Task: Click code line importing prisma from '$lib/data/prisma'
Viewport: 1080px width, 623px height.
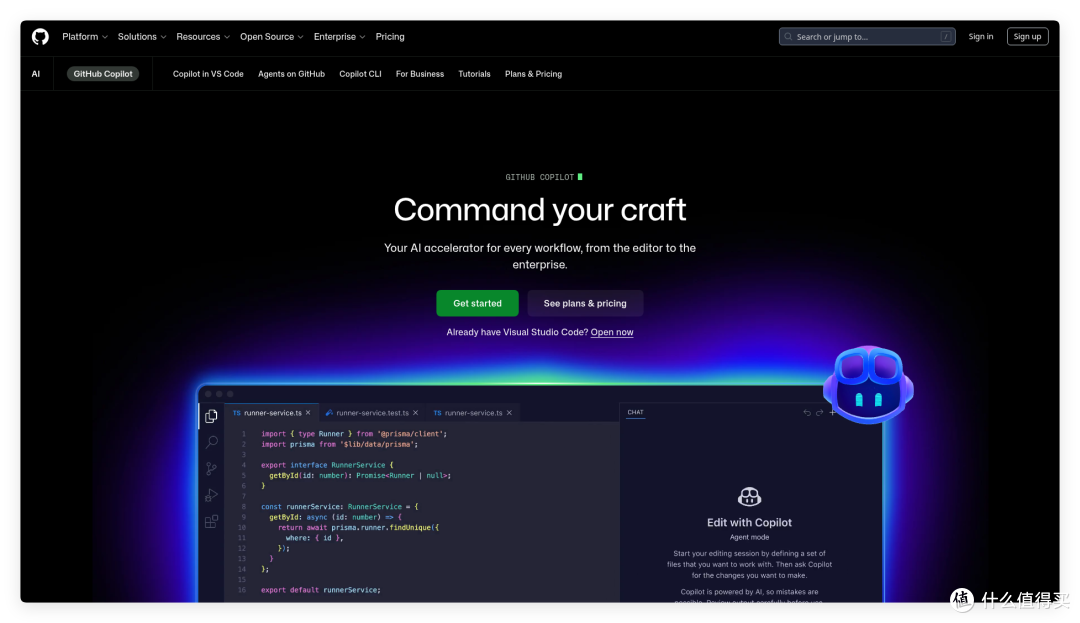Action: point(340,444)
